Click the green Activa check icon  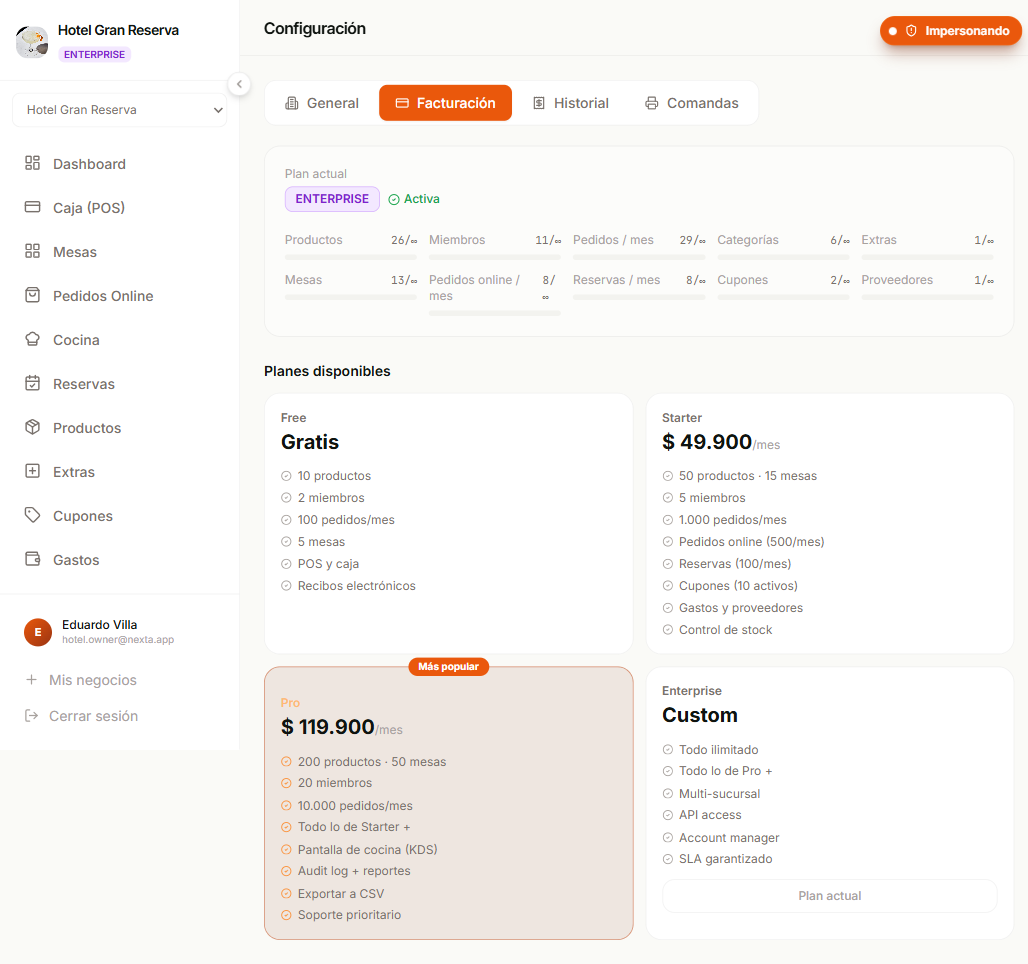[x=394, y=199]
